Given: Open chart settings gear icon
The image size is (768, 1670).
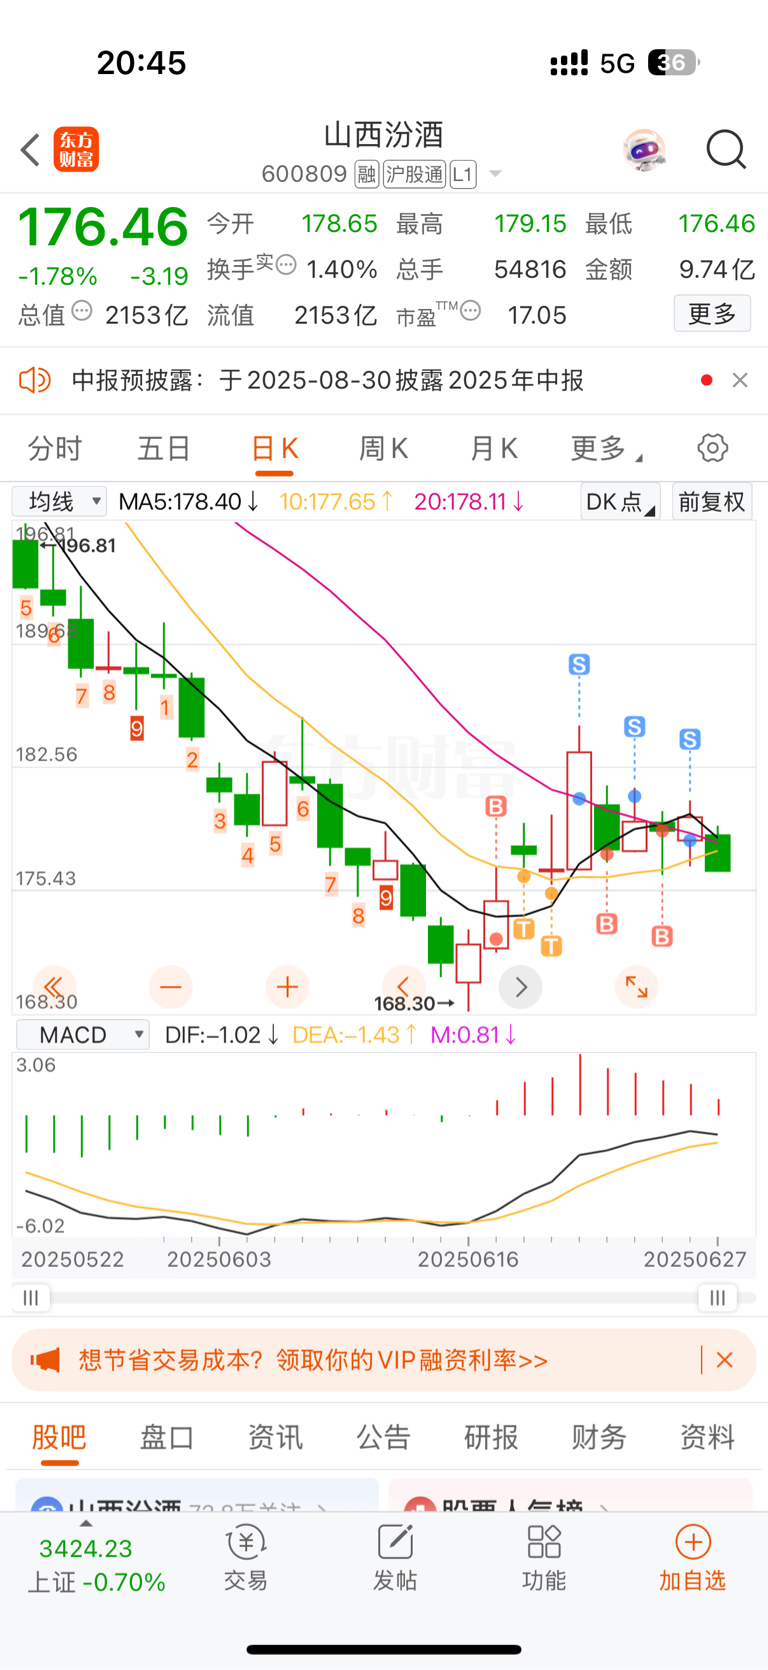Looking at the screenshot, I should 713,448.
